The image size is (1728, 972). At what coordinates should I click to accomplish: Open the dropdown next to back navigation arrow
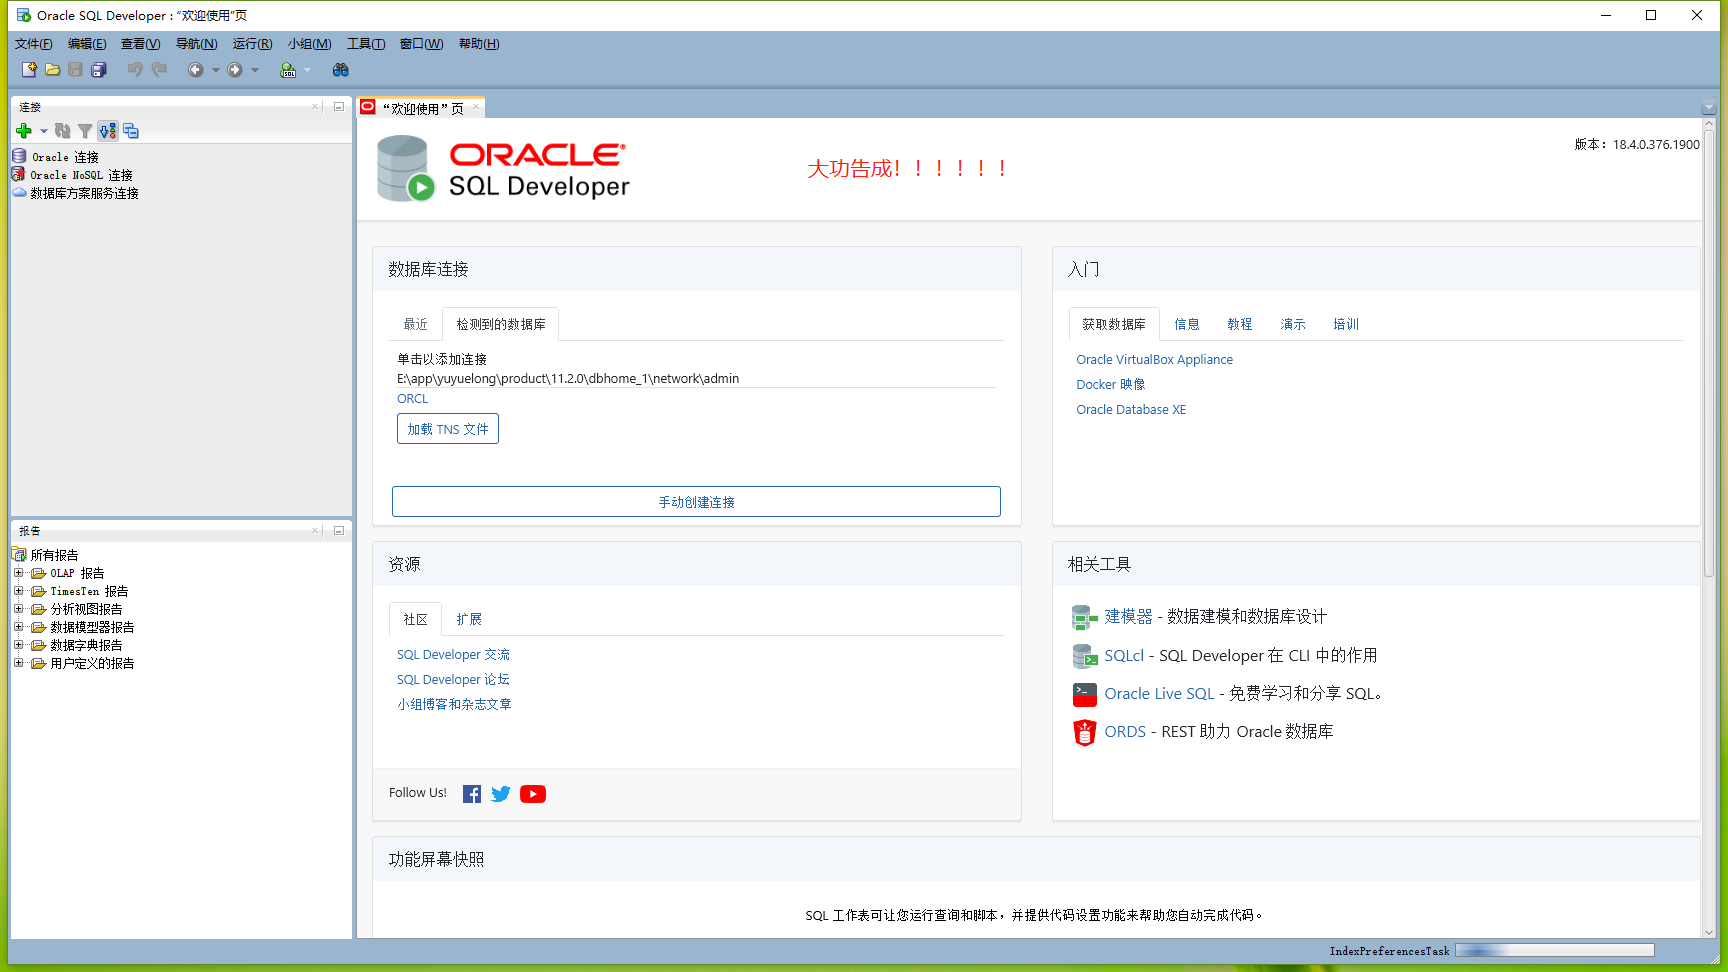click(214, 70)
